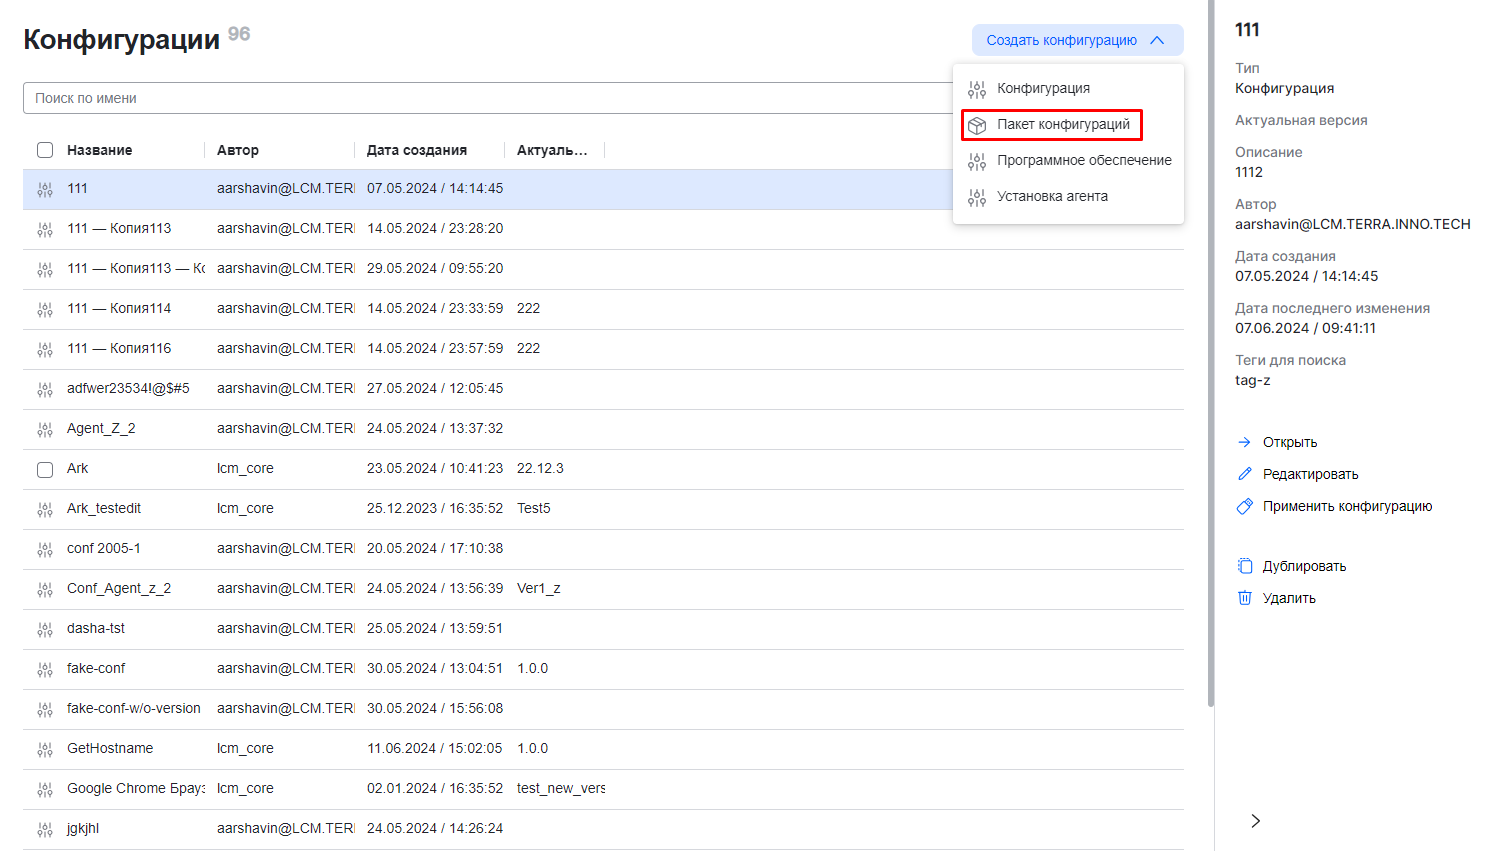Collapse the details side panel with the chevron

pyautogui.click(x=1256, y=821)
